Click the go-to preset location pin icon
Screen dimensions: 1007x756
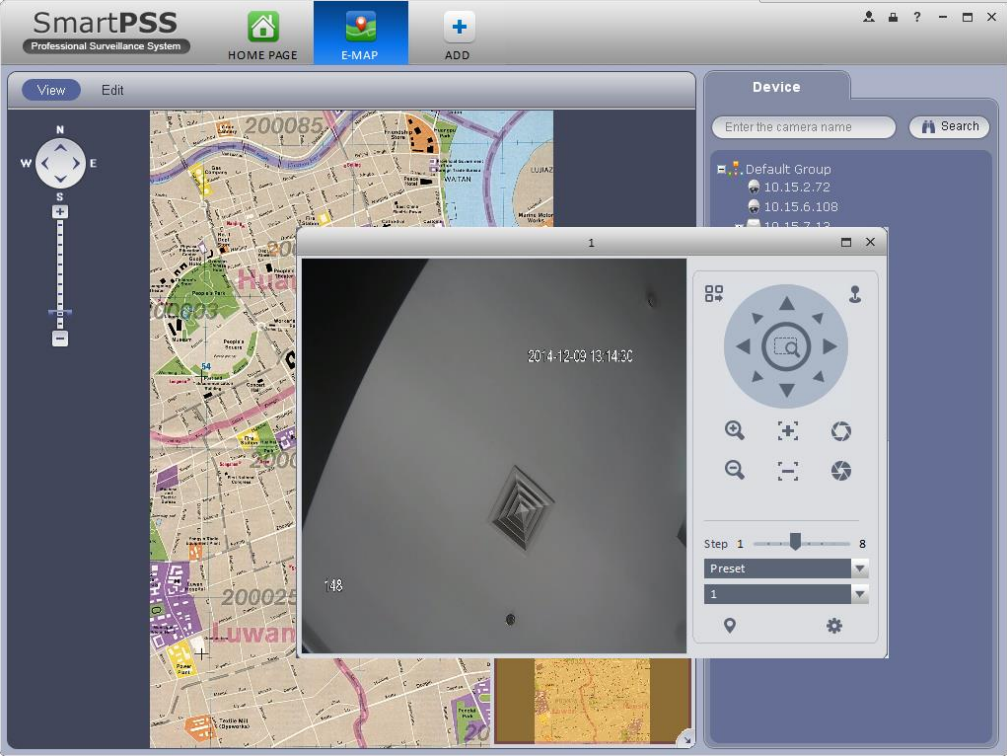730,626
